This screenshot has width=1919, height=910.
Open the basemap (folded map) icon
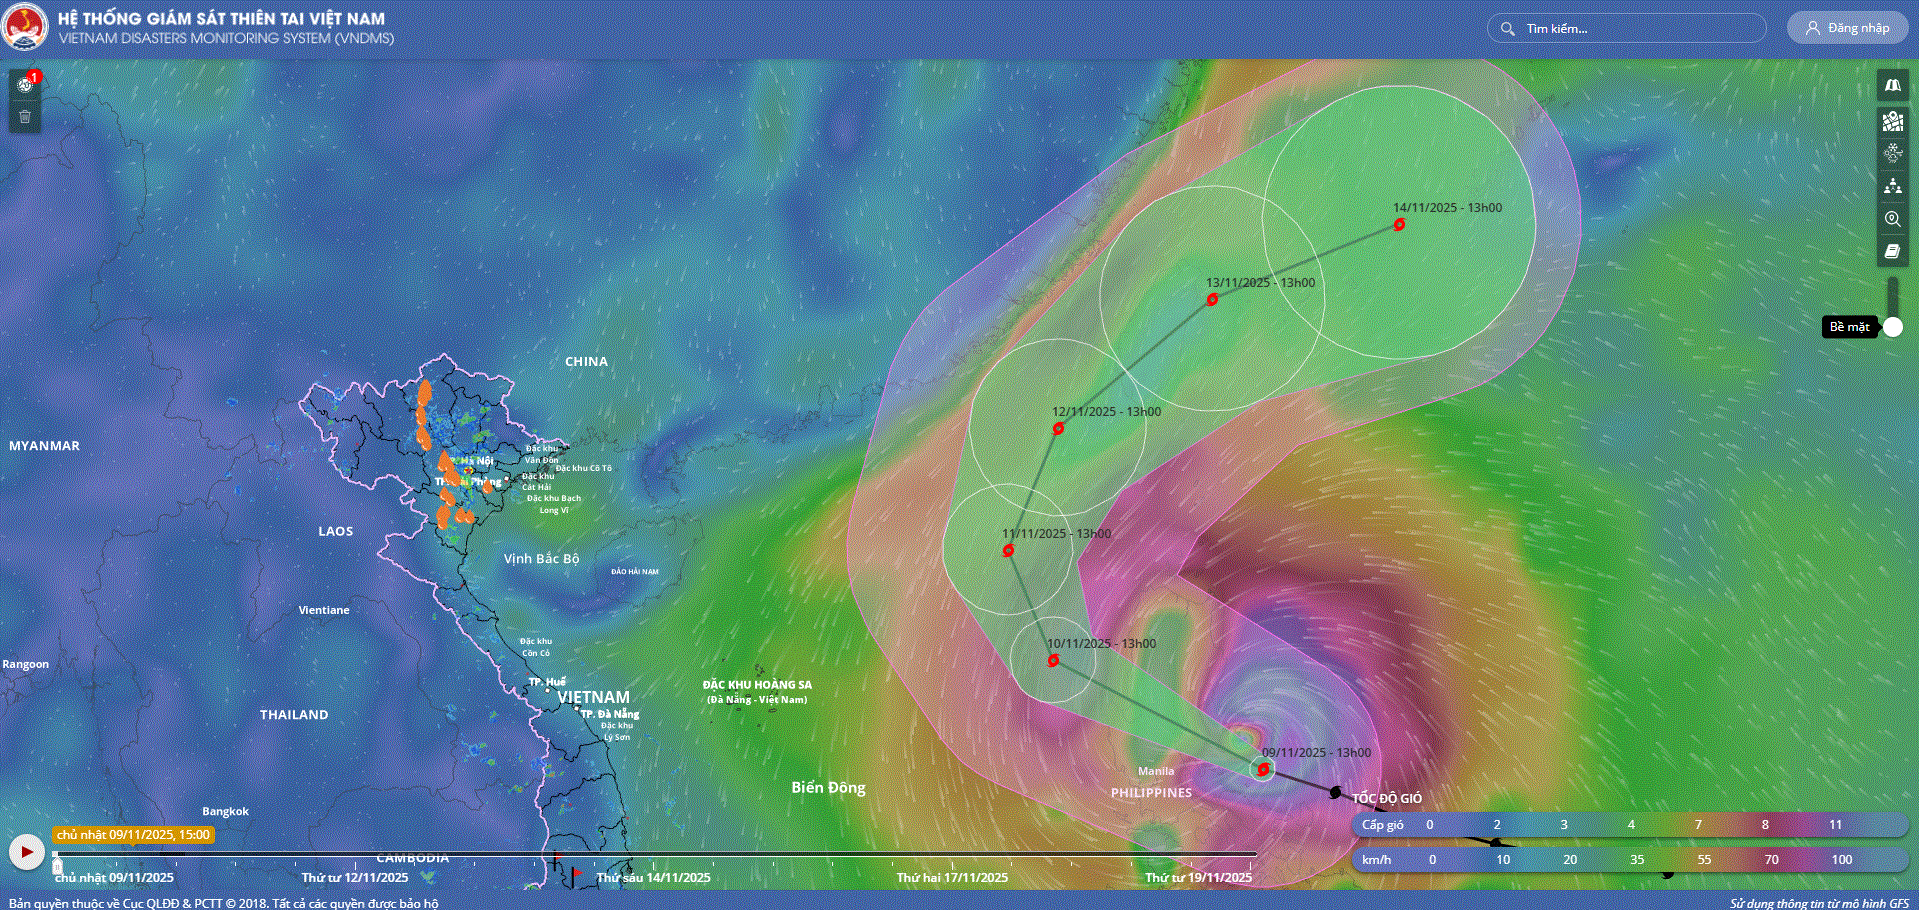tap(1892, 86)
